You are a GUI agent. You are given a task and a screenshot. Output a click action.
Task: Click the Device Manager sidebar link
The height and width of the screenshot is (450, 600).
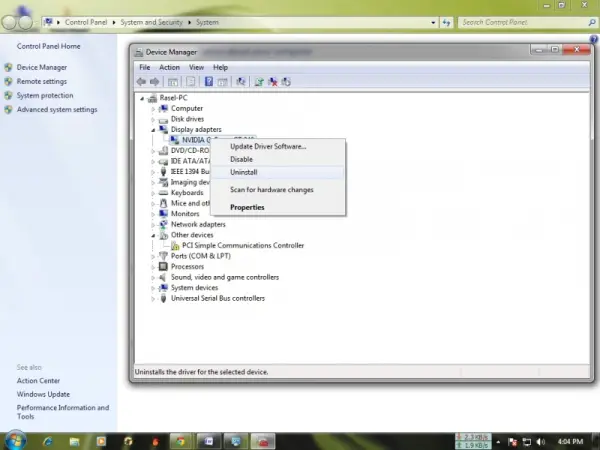click(x=42, y=67)
